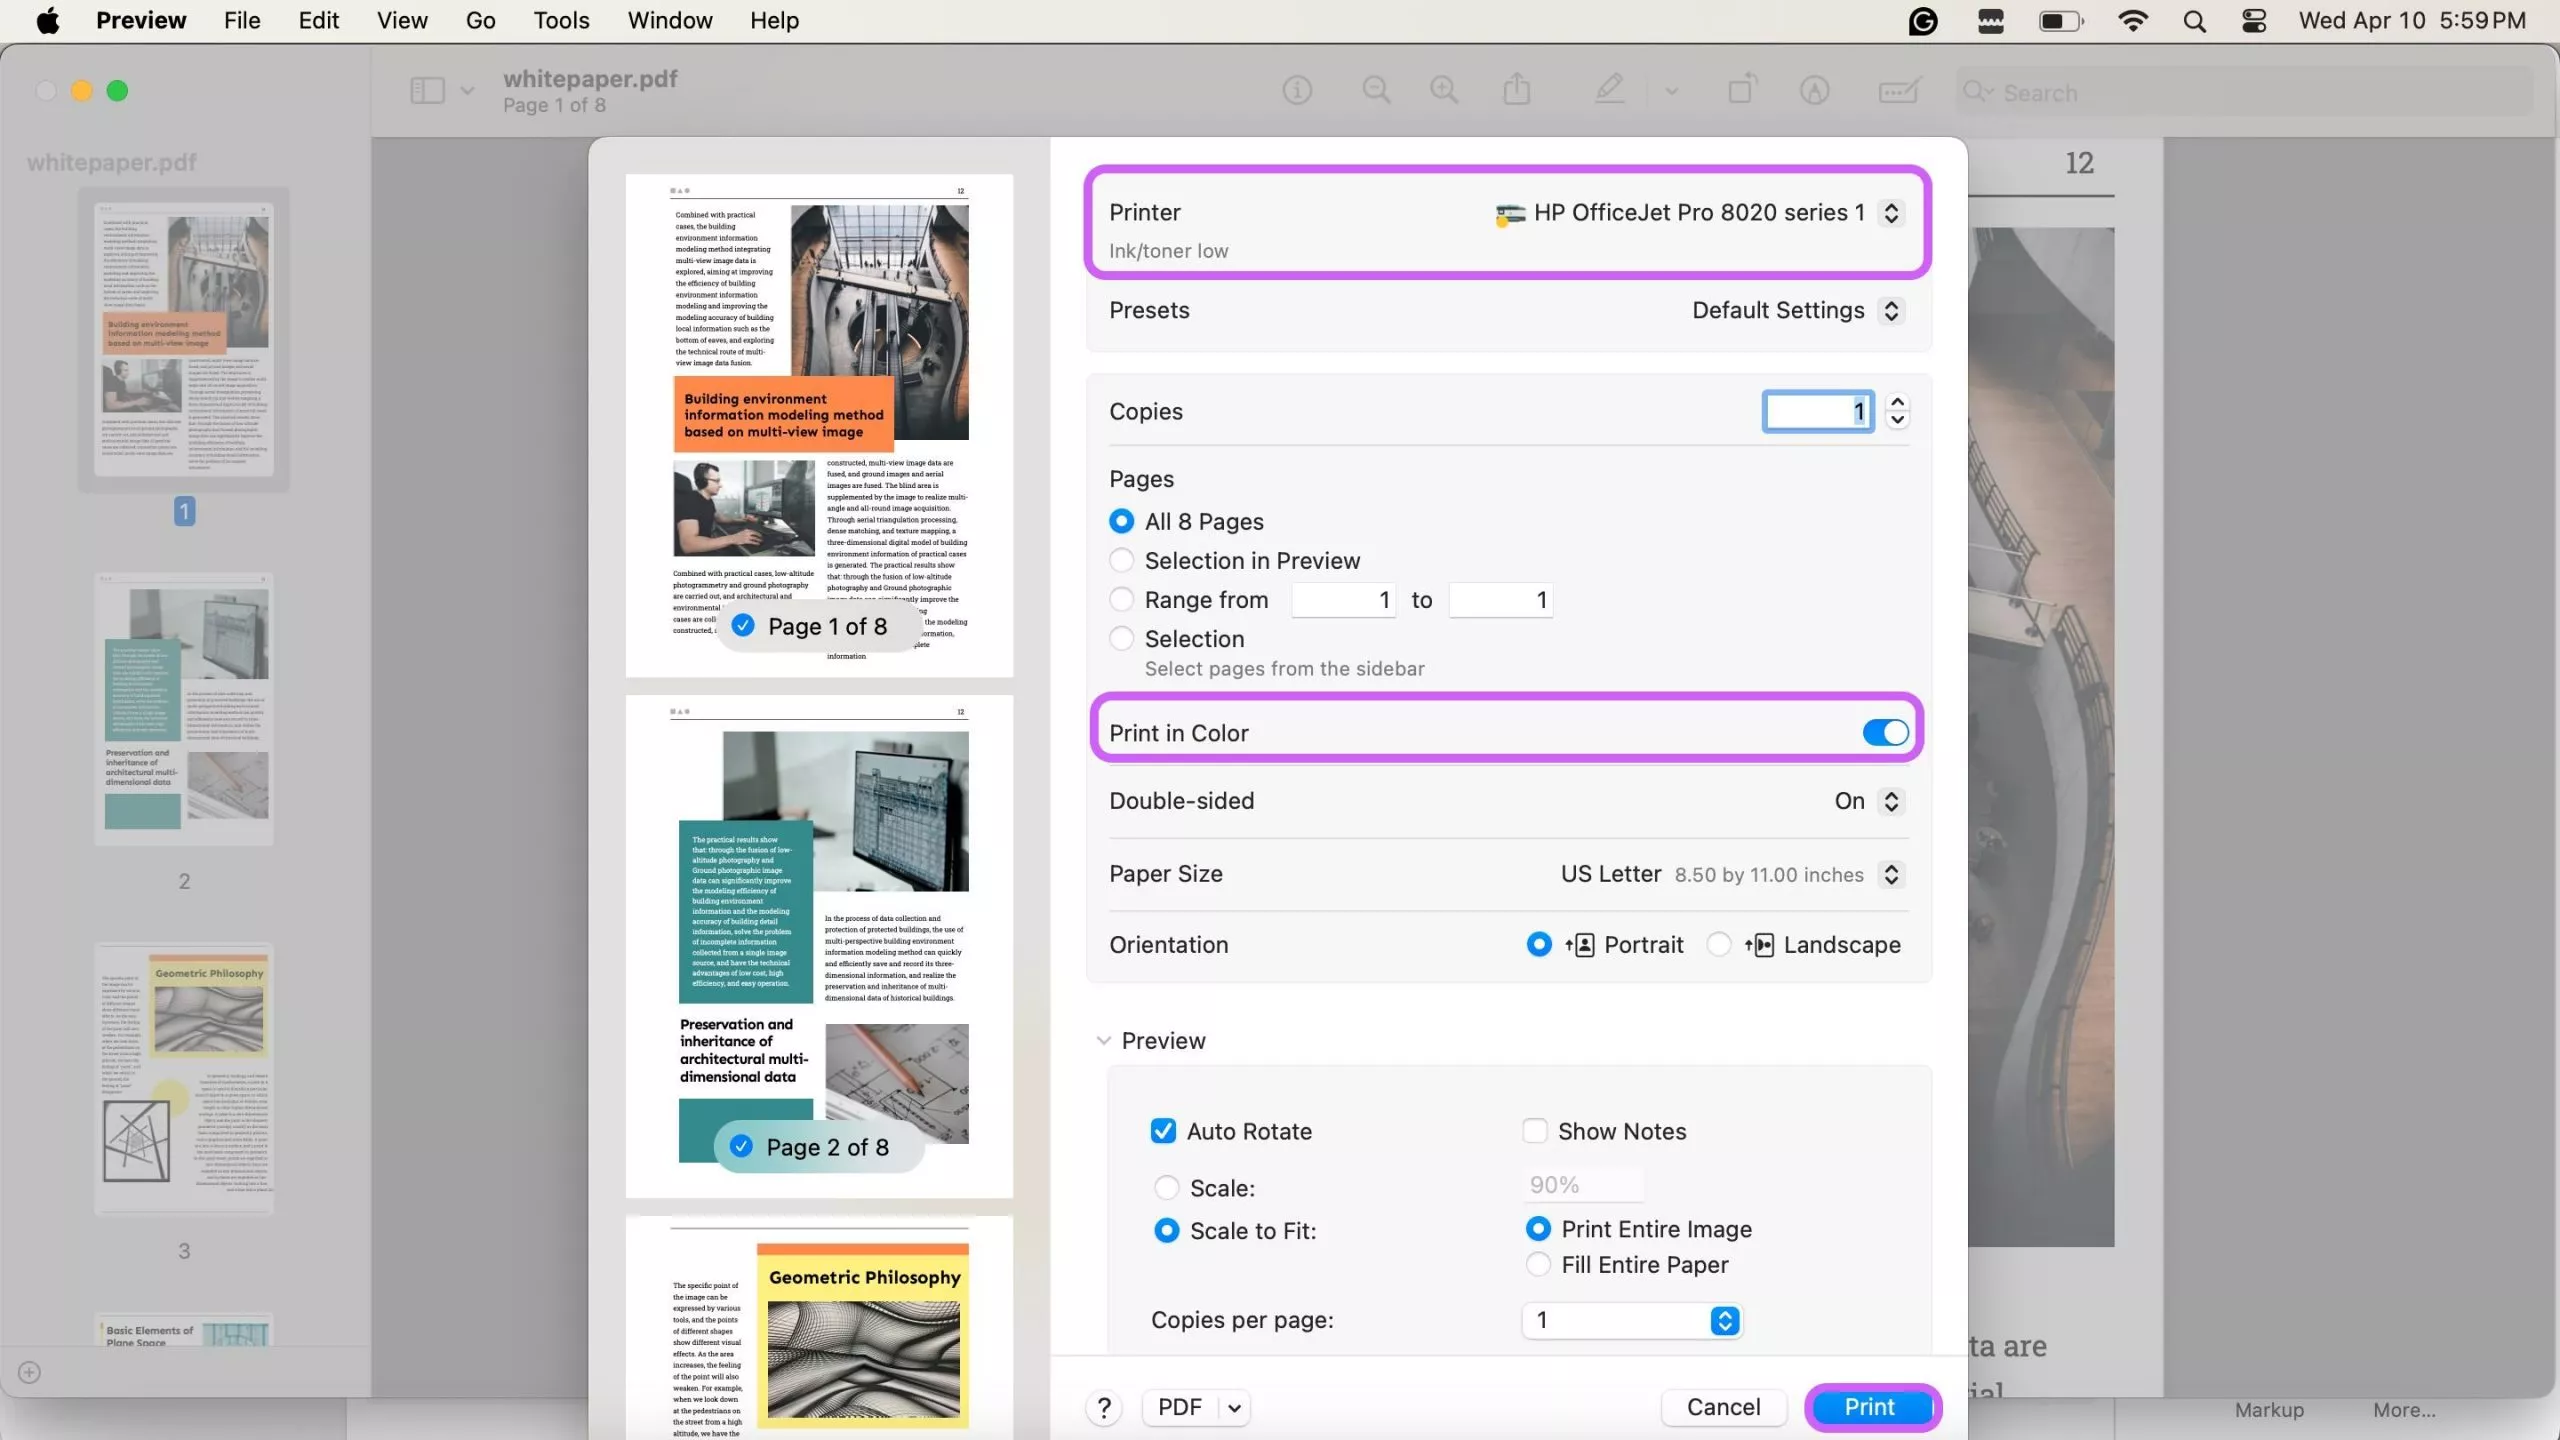Enable the Print in Color toggle
This screenshot has height=1440, width=2560.
(x=1883, y=732)
